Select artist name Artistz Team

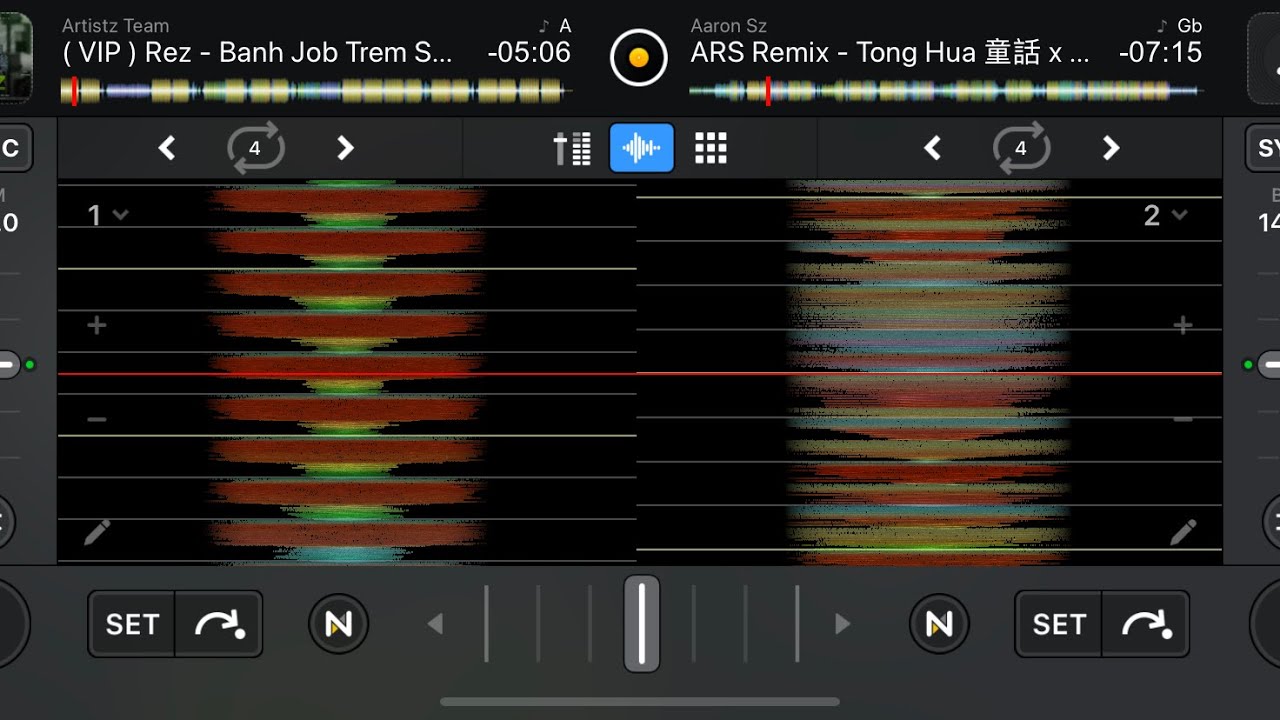pyautogui.click(x=115, y=26)
